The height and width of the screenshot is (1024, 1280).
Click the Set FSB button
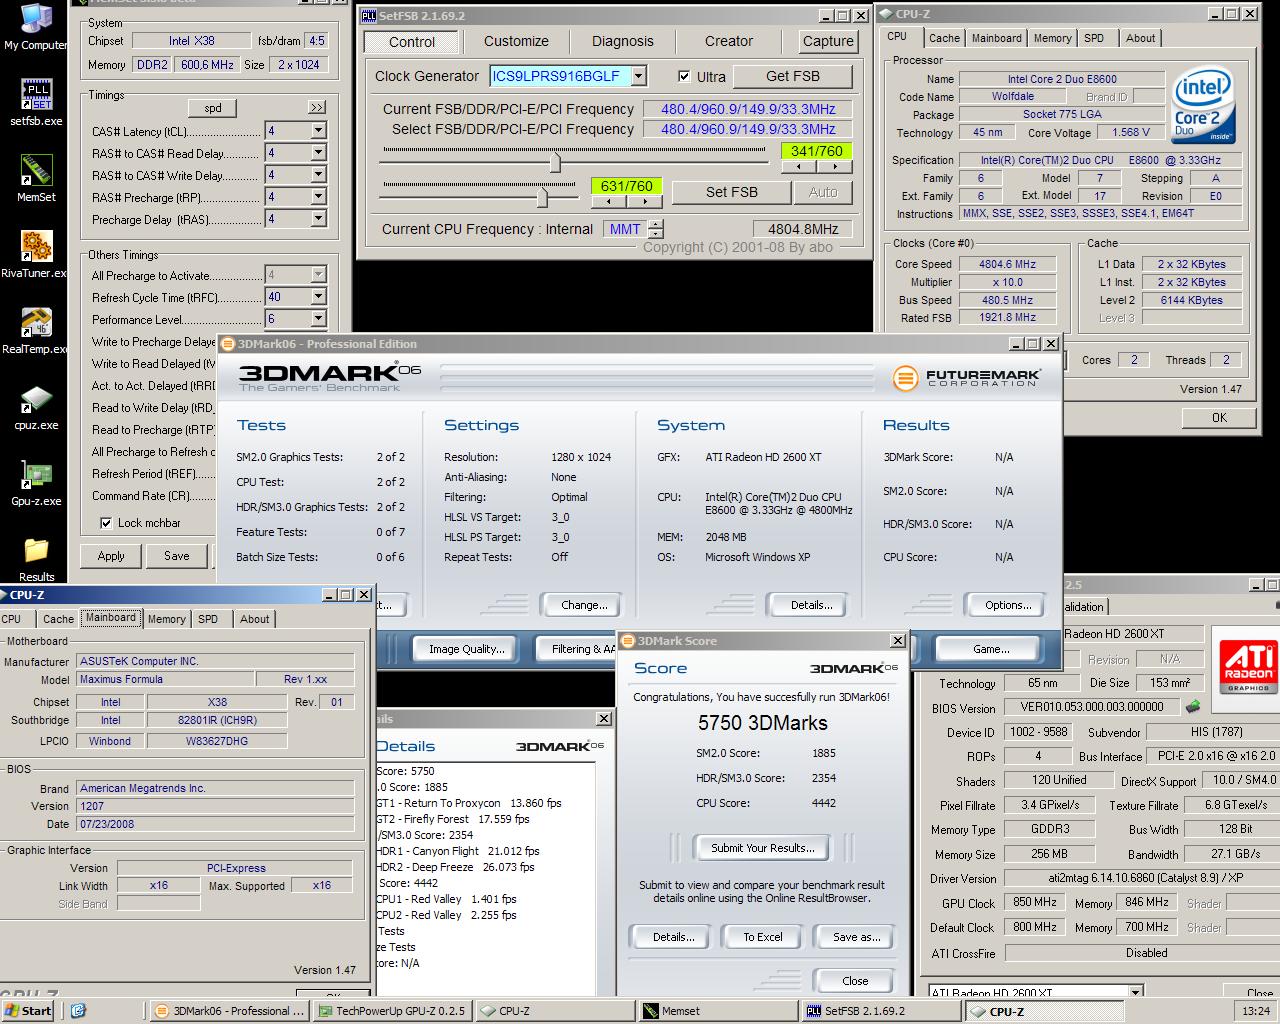coord(732,192)
